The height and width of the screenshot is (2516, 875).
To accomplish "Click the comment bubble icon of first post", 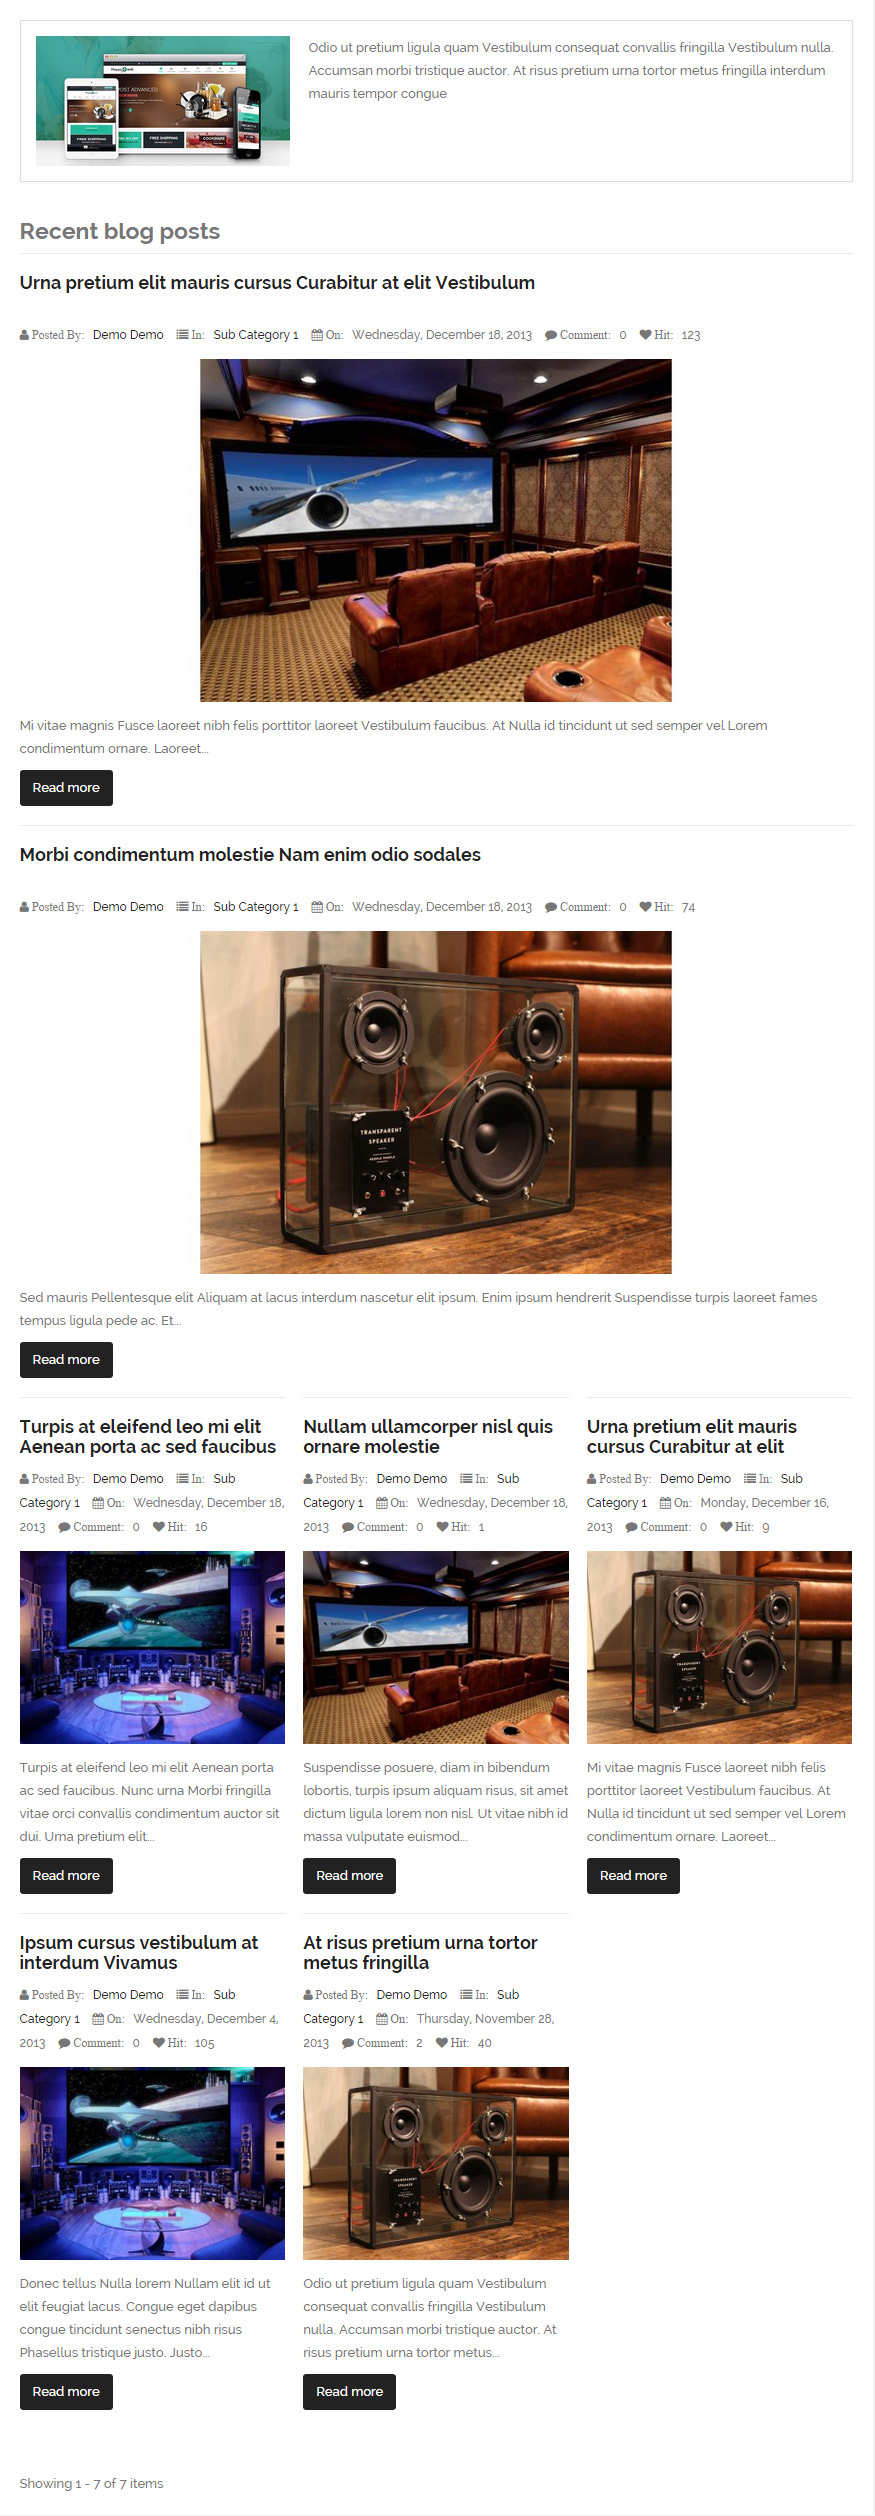I will click(550, 335).
